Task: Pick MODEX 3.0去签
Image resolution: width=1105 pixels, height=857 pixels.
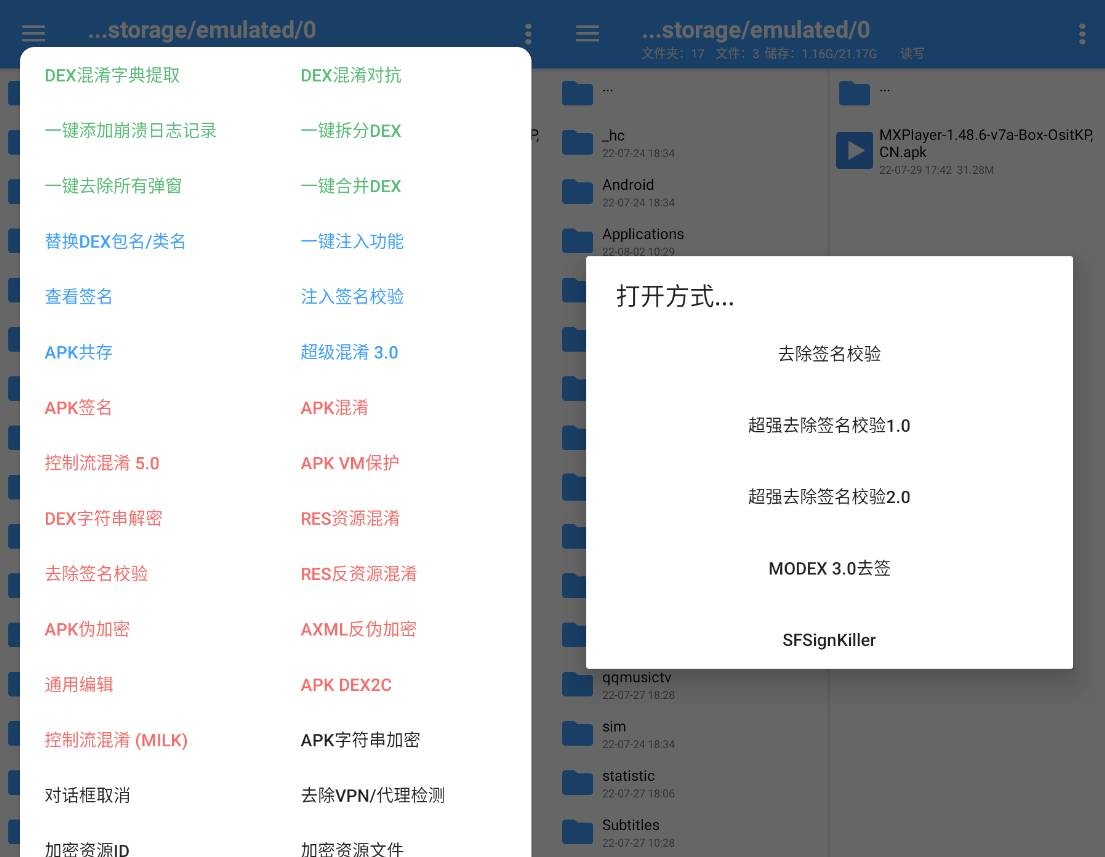Action: [x=829, y=569]
